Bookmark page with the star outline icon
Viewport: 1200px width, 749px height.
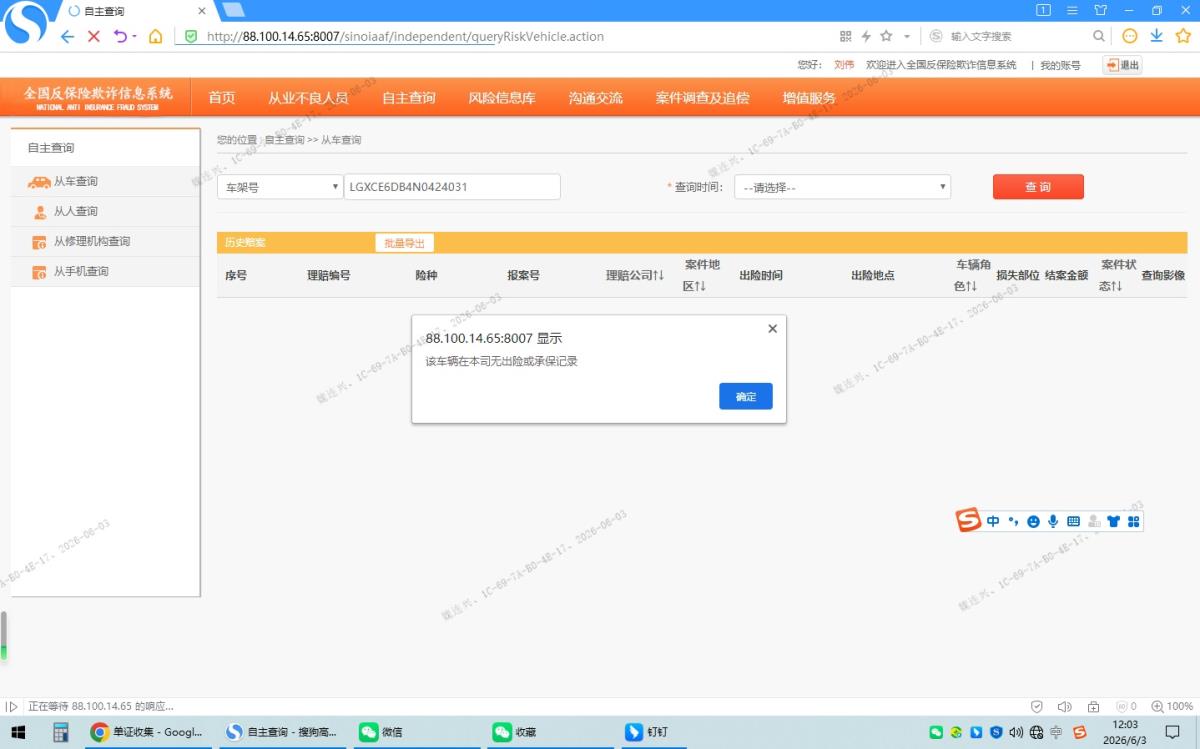click(x=886, y=36)
